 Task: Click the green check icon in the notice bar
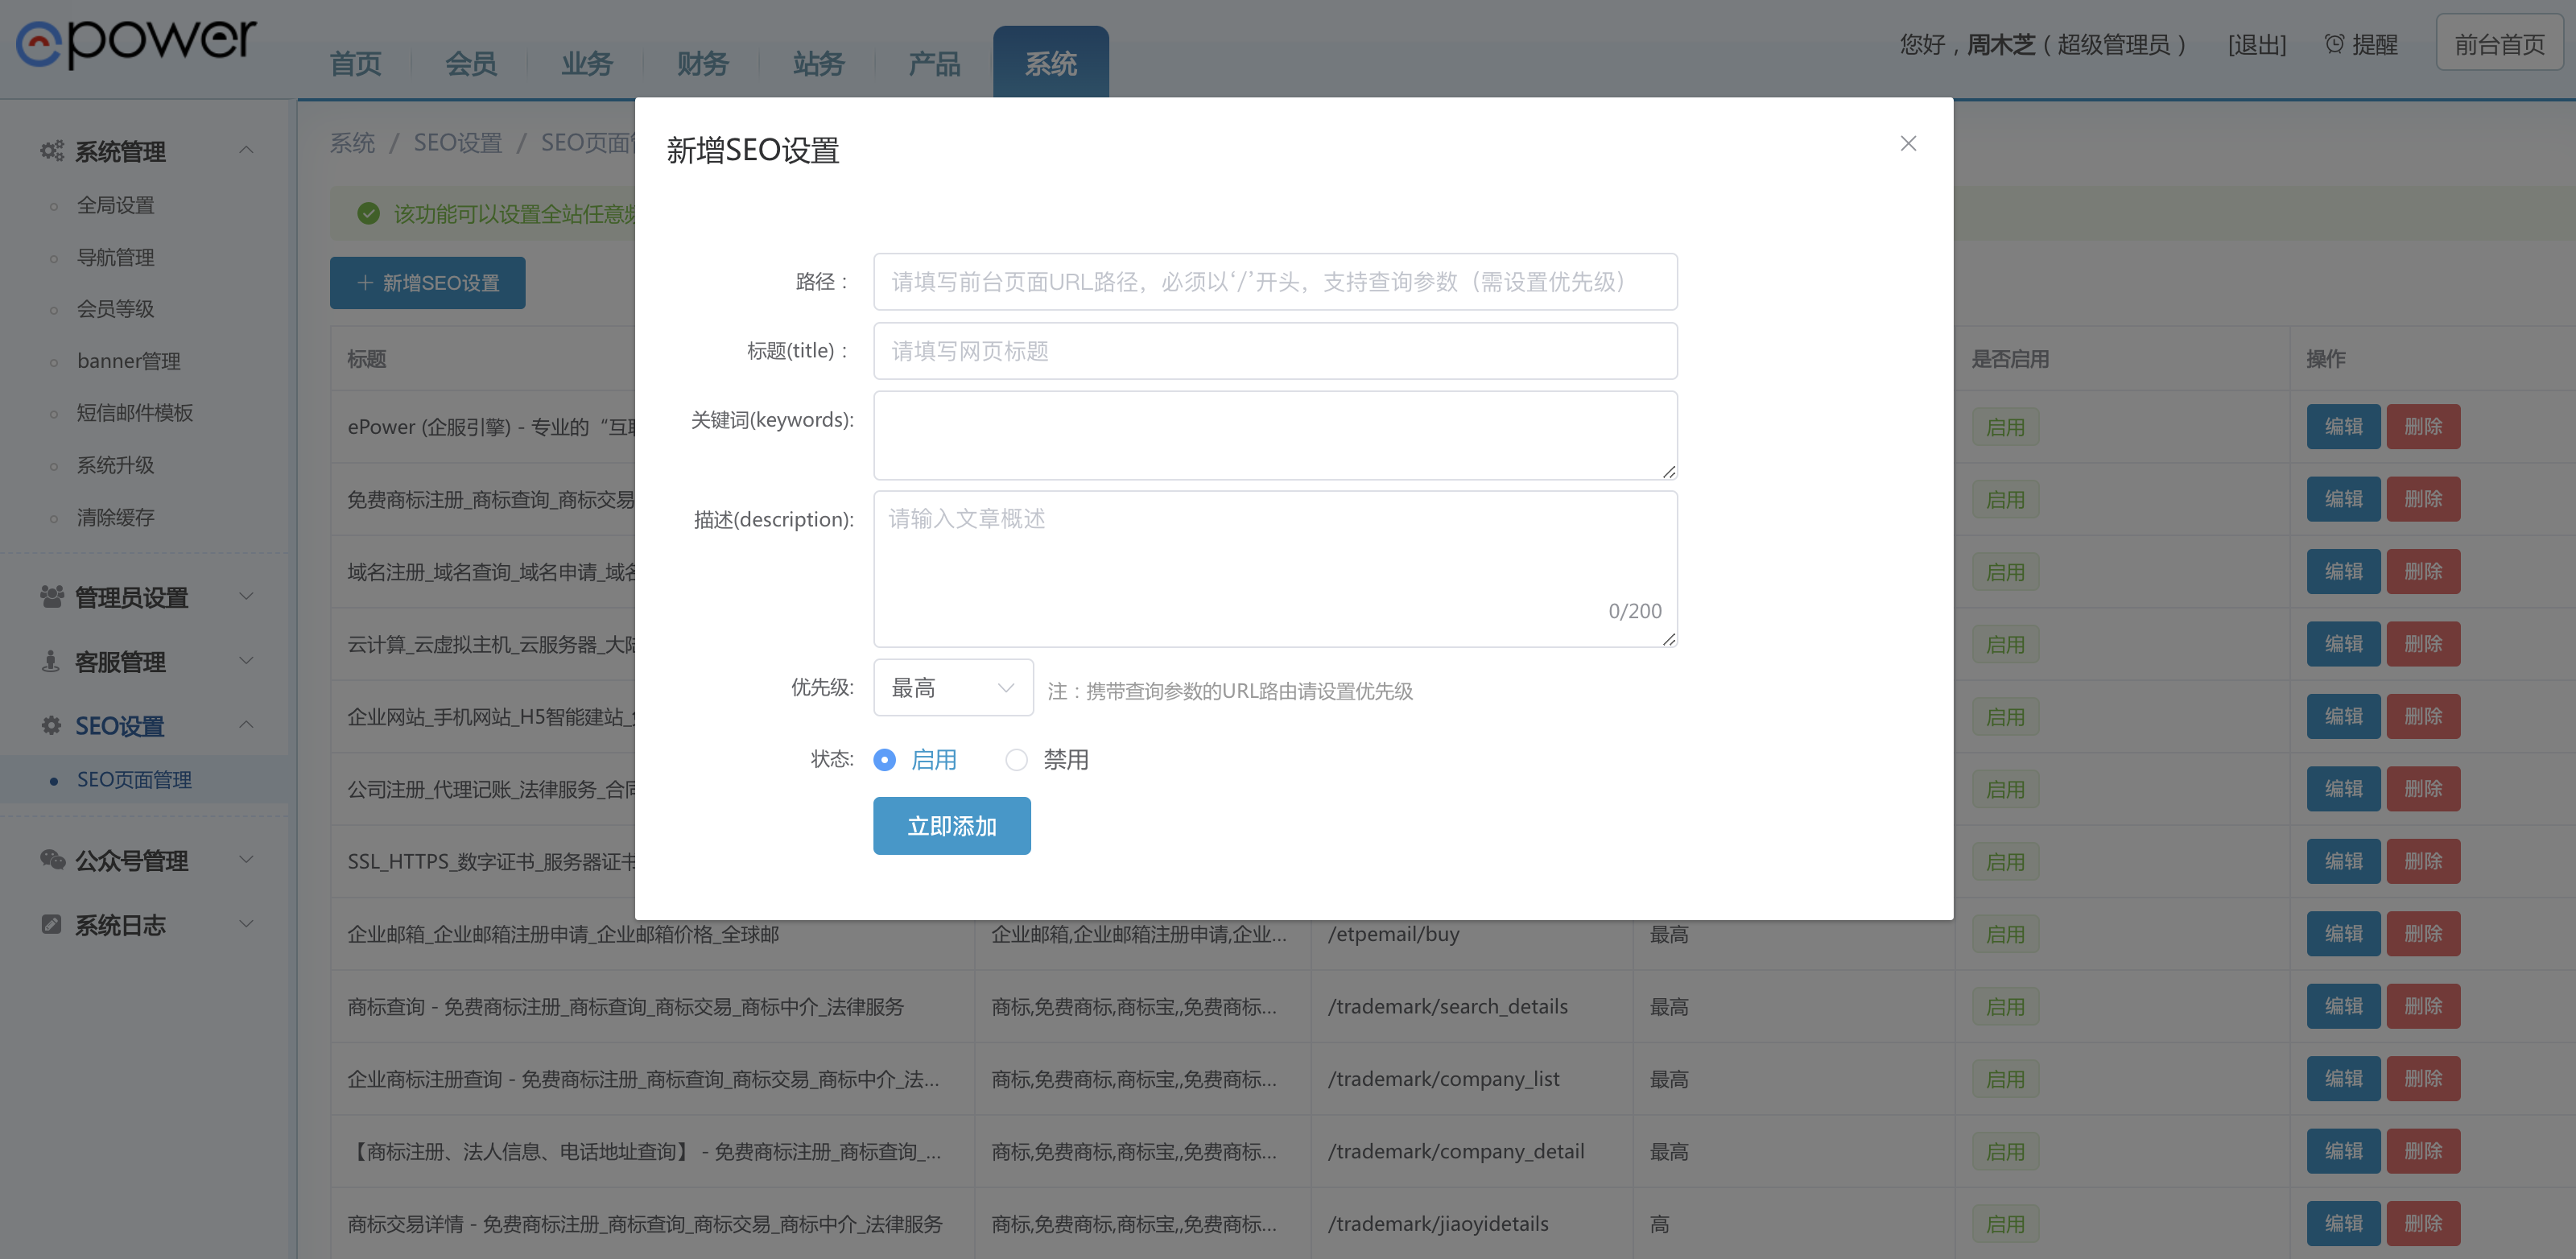(368, 213)
